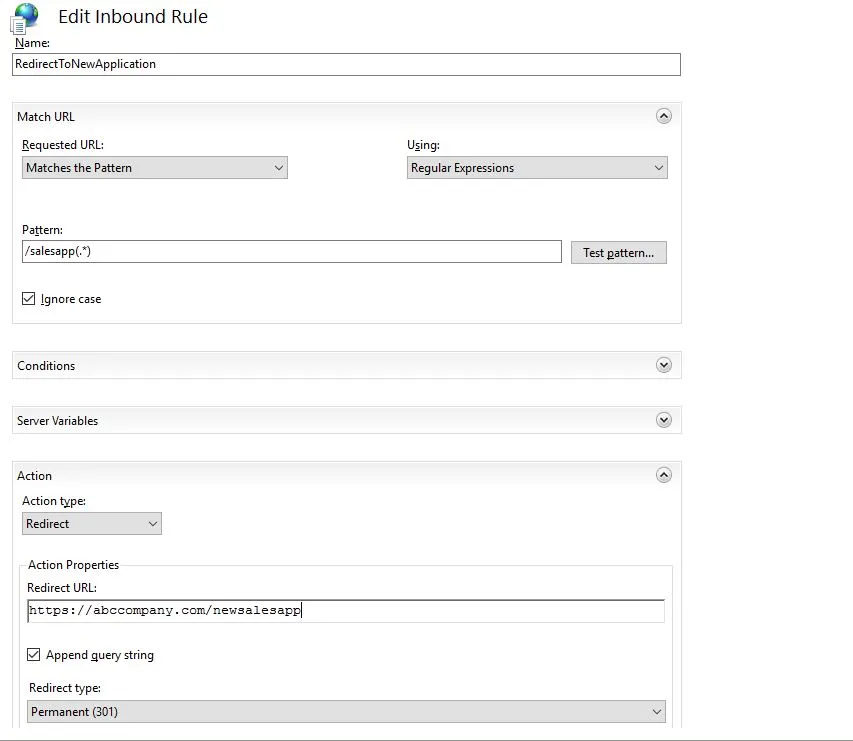
Task: Open the Using Regular Expressions dropdown
Action: [537, 168]
